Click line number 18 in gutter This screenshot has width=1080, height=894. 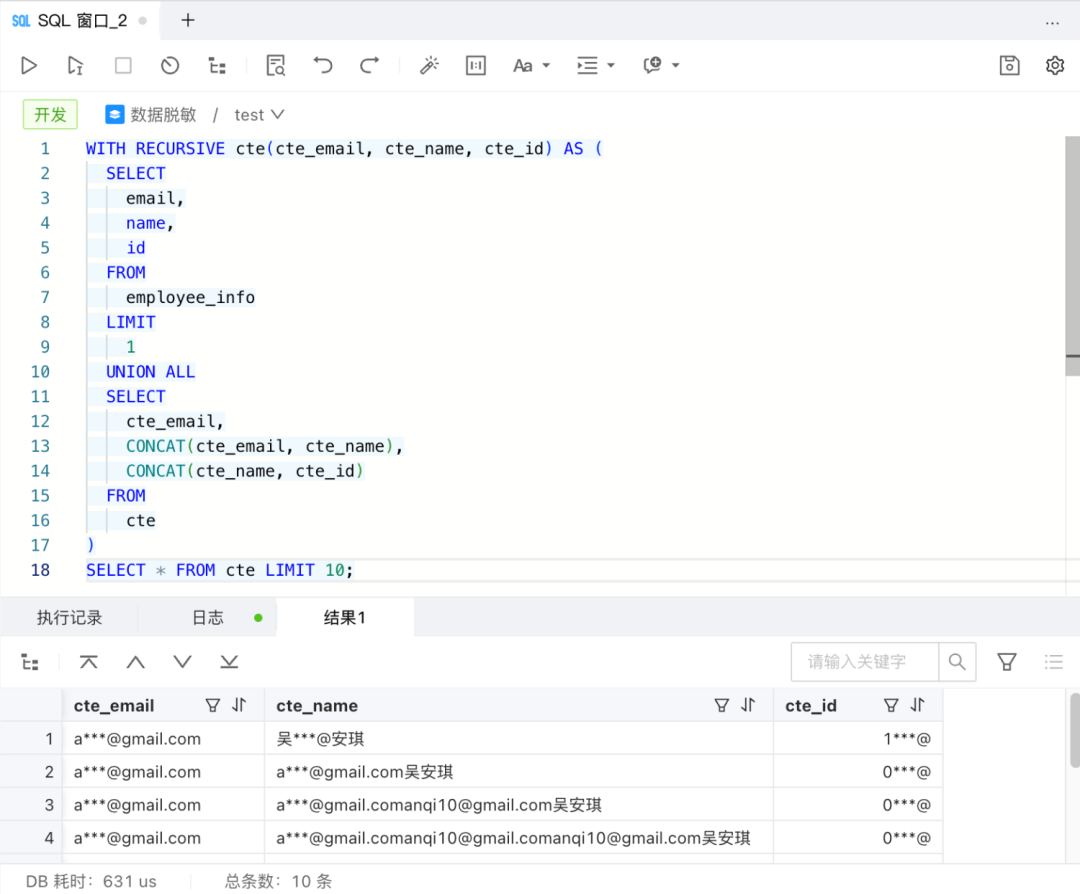[40, 570]
